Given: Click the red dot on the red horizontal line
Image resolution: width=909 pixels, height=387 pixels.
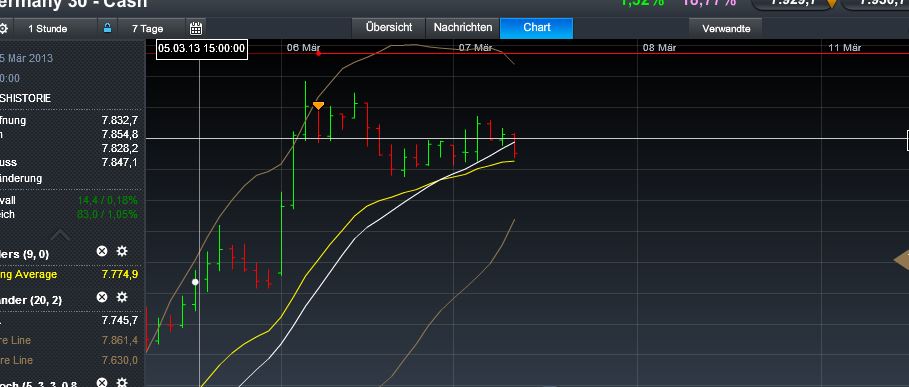Looking at the screenshot, I should [318, 53].
